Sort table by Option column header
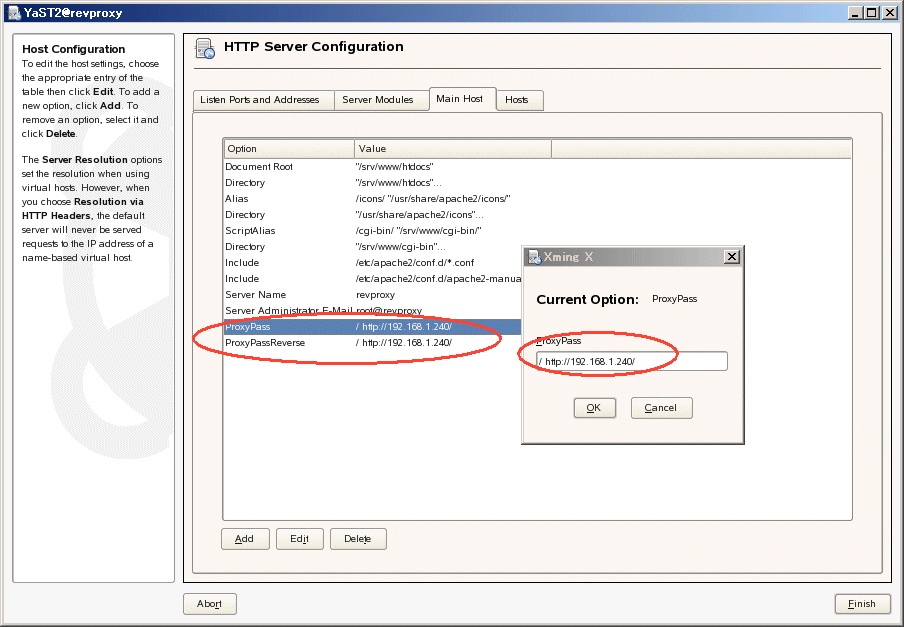Image resolution: width=904 pixels, height=627 pixels. (x=289, y=149)
